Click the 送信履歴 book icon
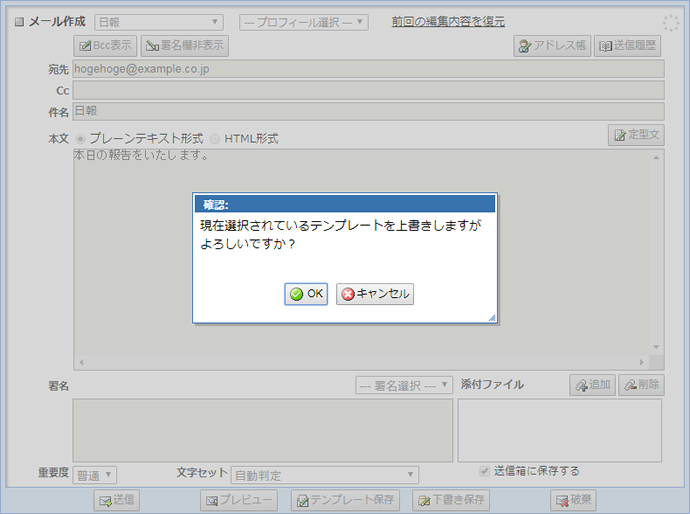The image size is (690, 514). pyautogui.click(x=606, y=46)
